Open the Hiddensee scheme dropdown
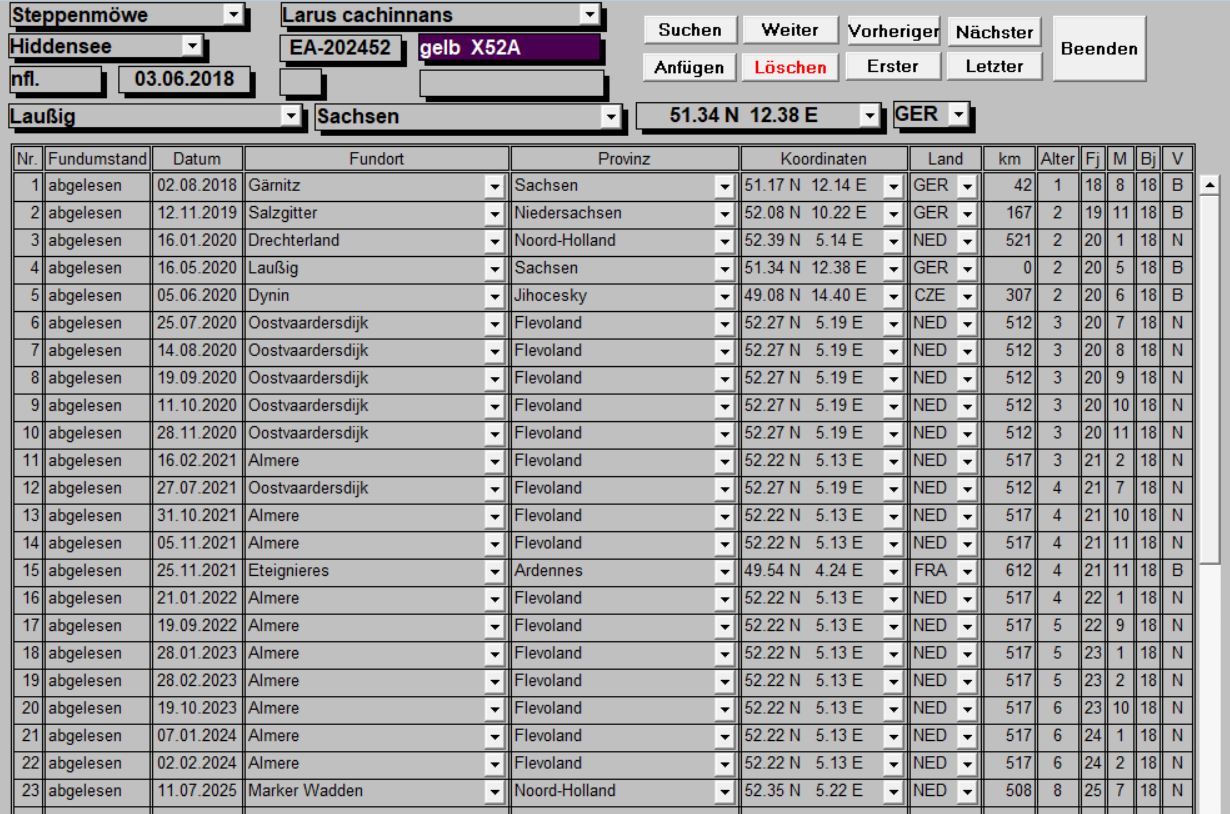Viewport: 1230px width, 814px height. pos(191,46)
